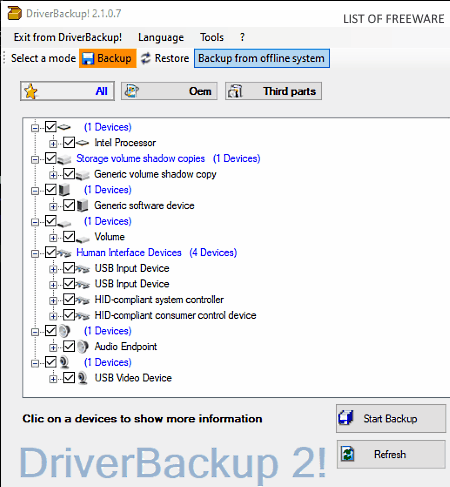Select the Generic software device row
Screen dimensions: 450x487
144,205
